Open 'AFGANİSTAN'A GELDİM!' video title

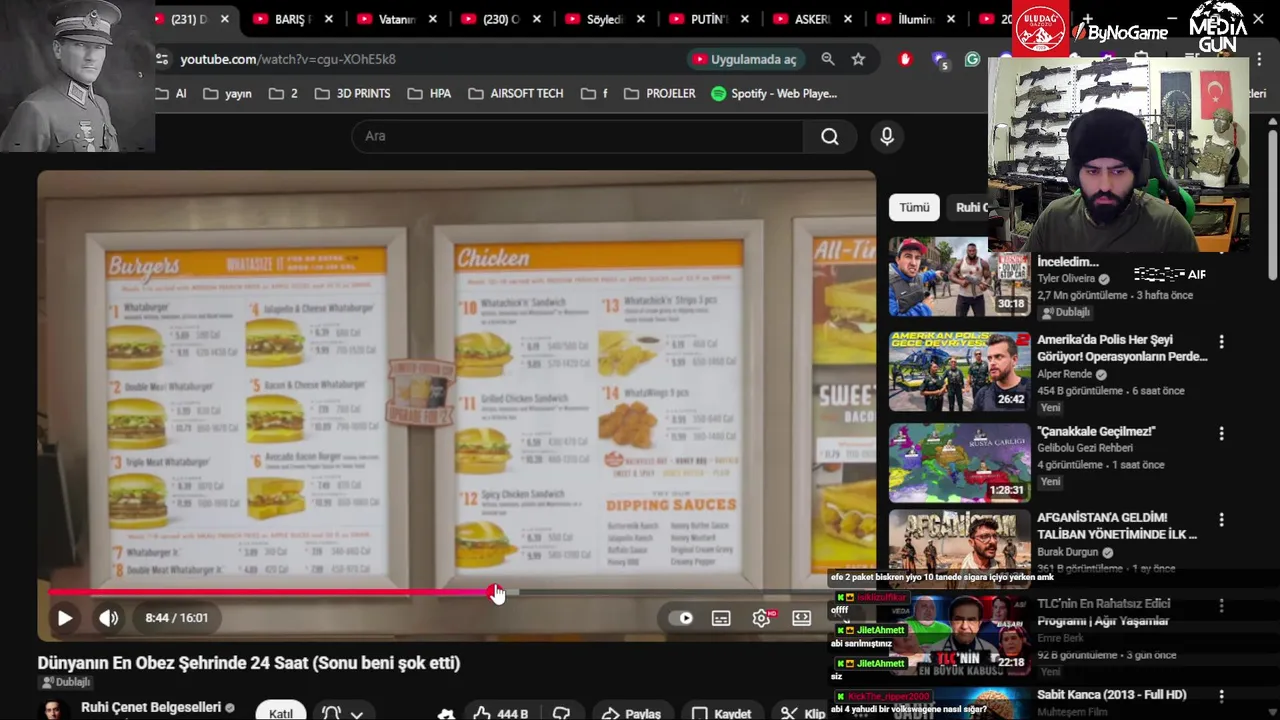[x=1116, y=526]
